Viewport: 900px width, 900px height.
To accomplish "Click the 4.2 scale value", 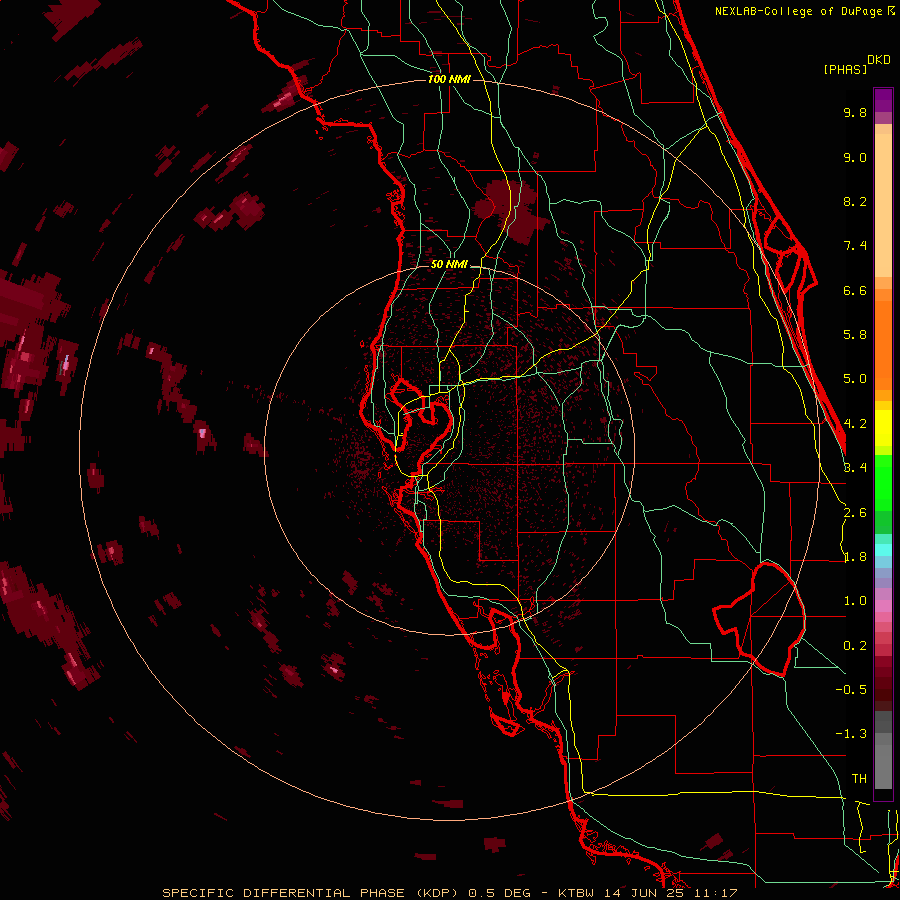I will tap(855, 424).
